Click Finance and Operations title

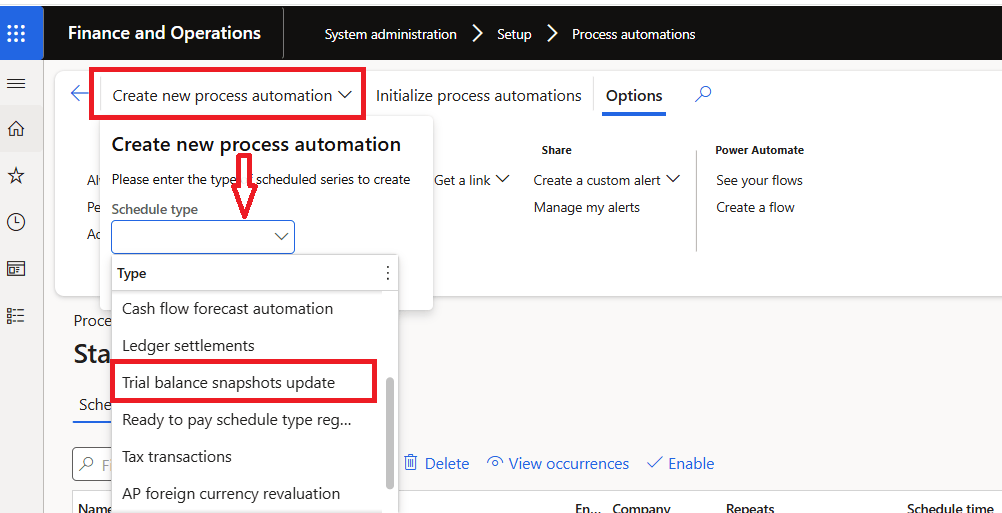[x=164, y=33]
